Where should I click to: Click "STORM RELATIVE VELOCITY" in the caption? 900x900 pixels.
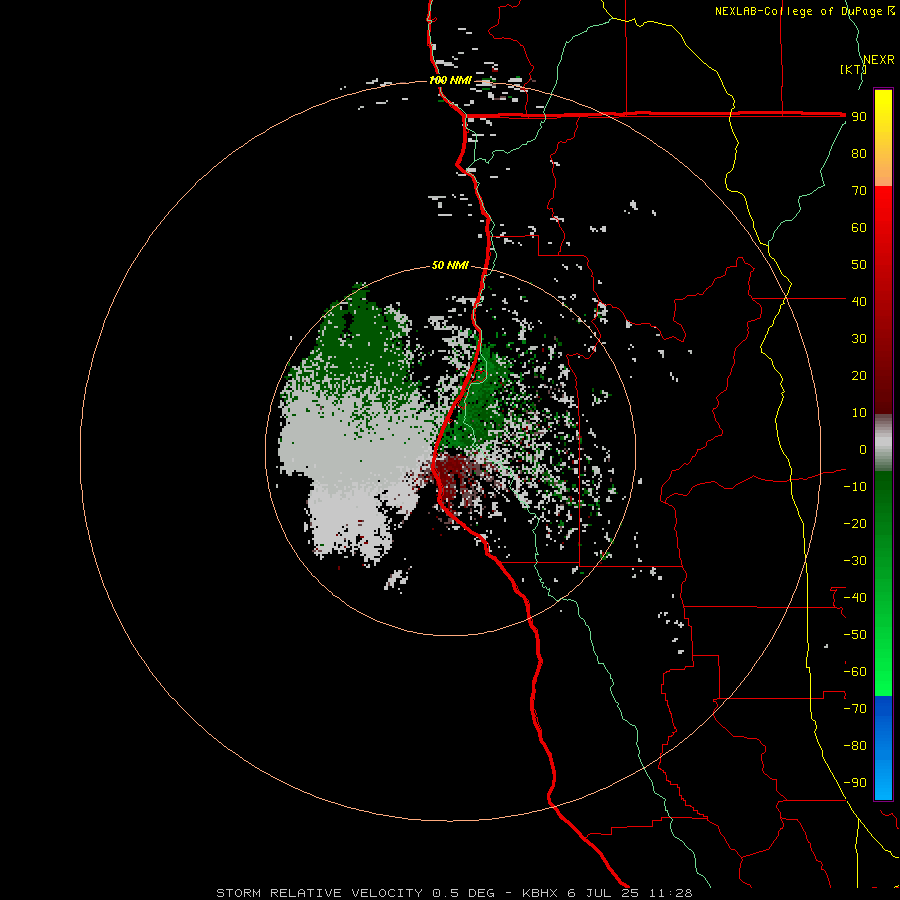[x=319, y=893]
